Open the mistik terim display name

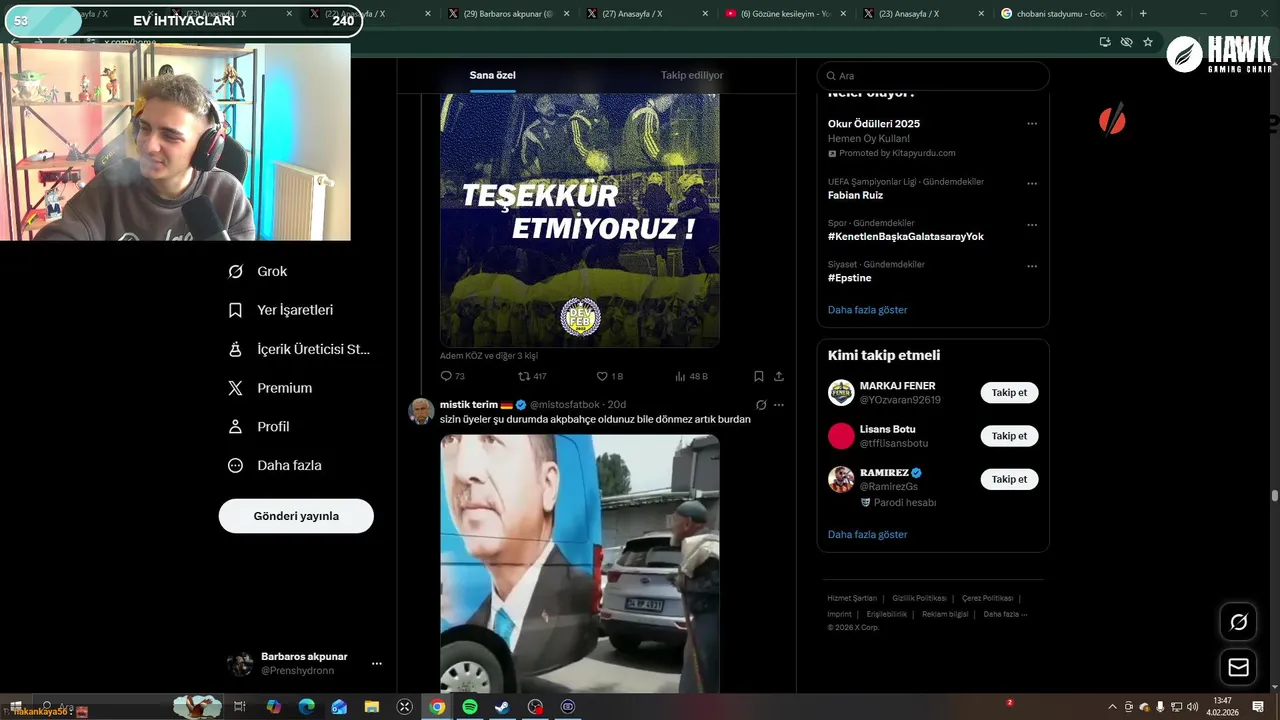tap(469, 405)
